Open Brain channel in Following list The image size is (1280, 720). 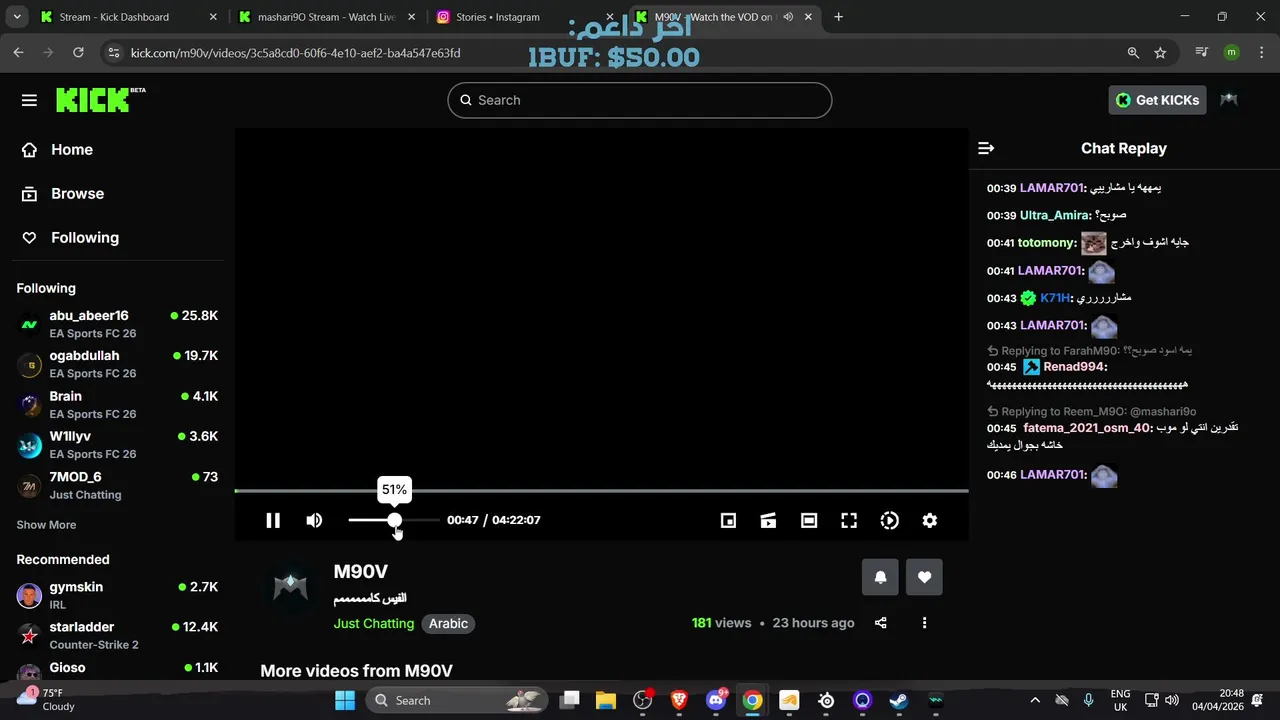(118, 404)
